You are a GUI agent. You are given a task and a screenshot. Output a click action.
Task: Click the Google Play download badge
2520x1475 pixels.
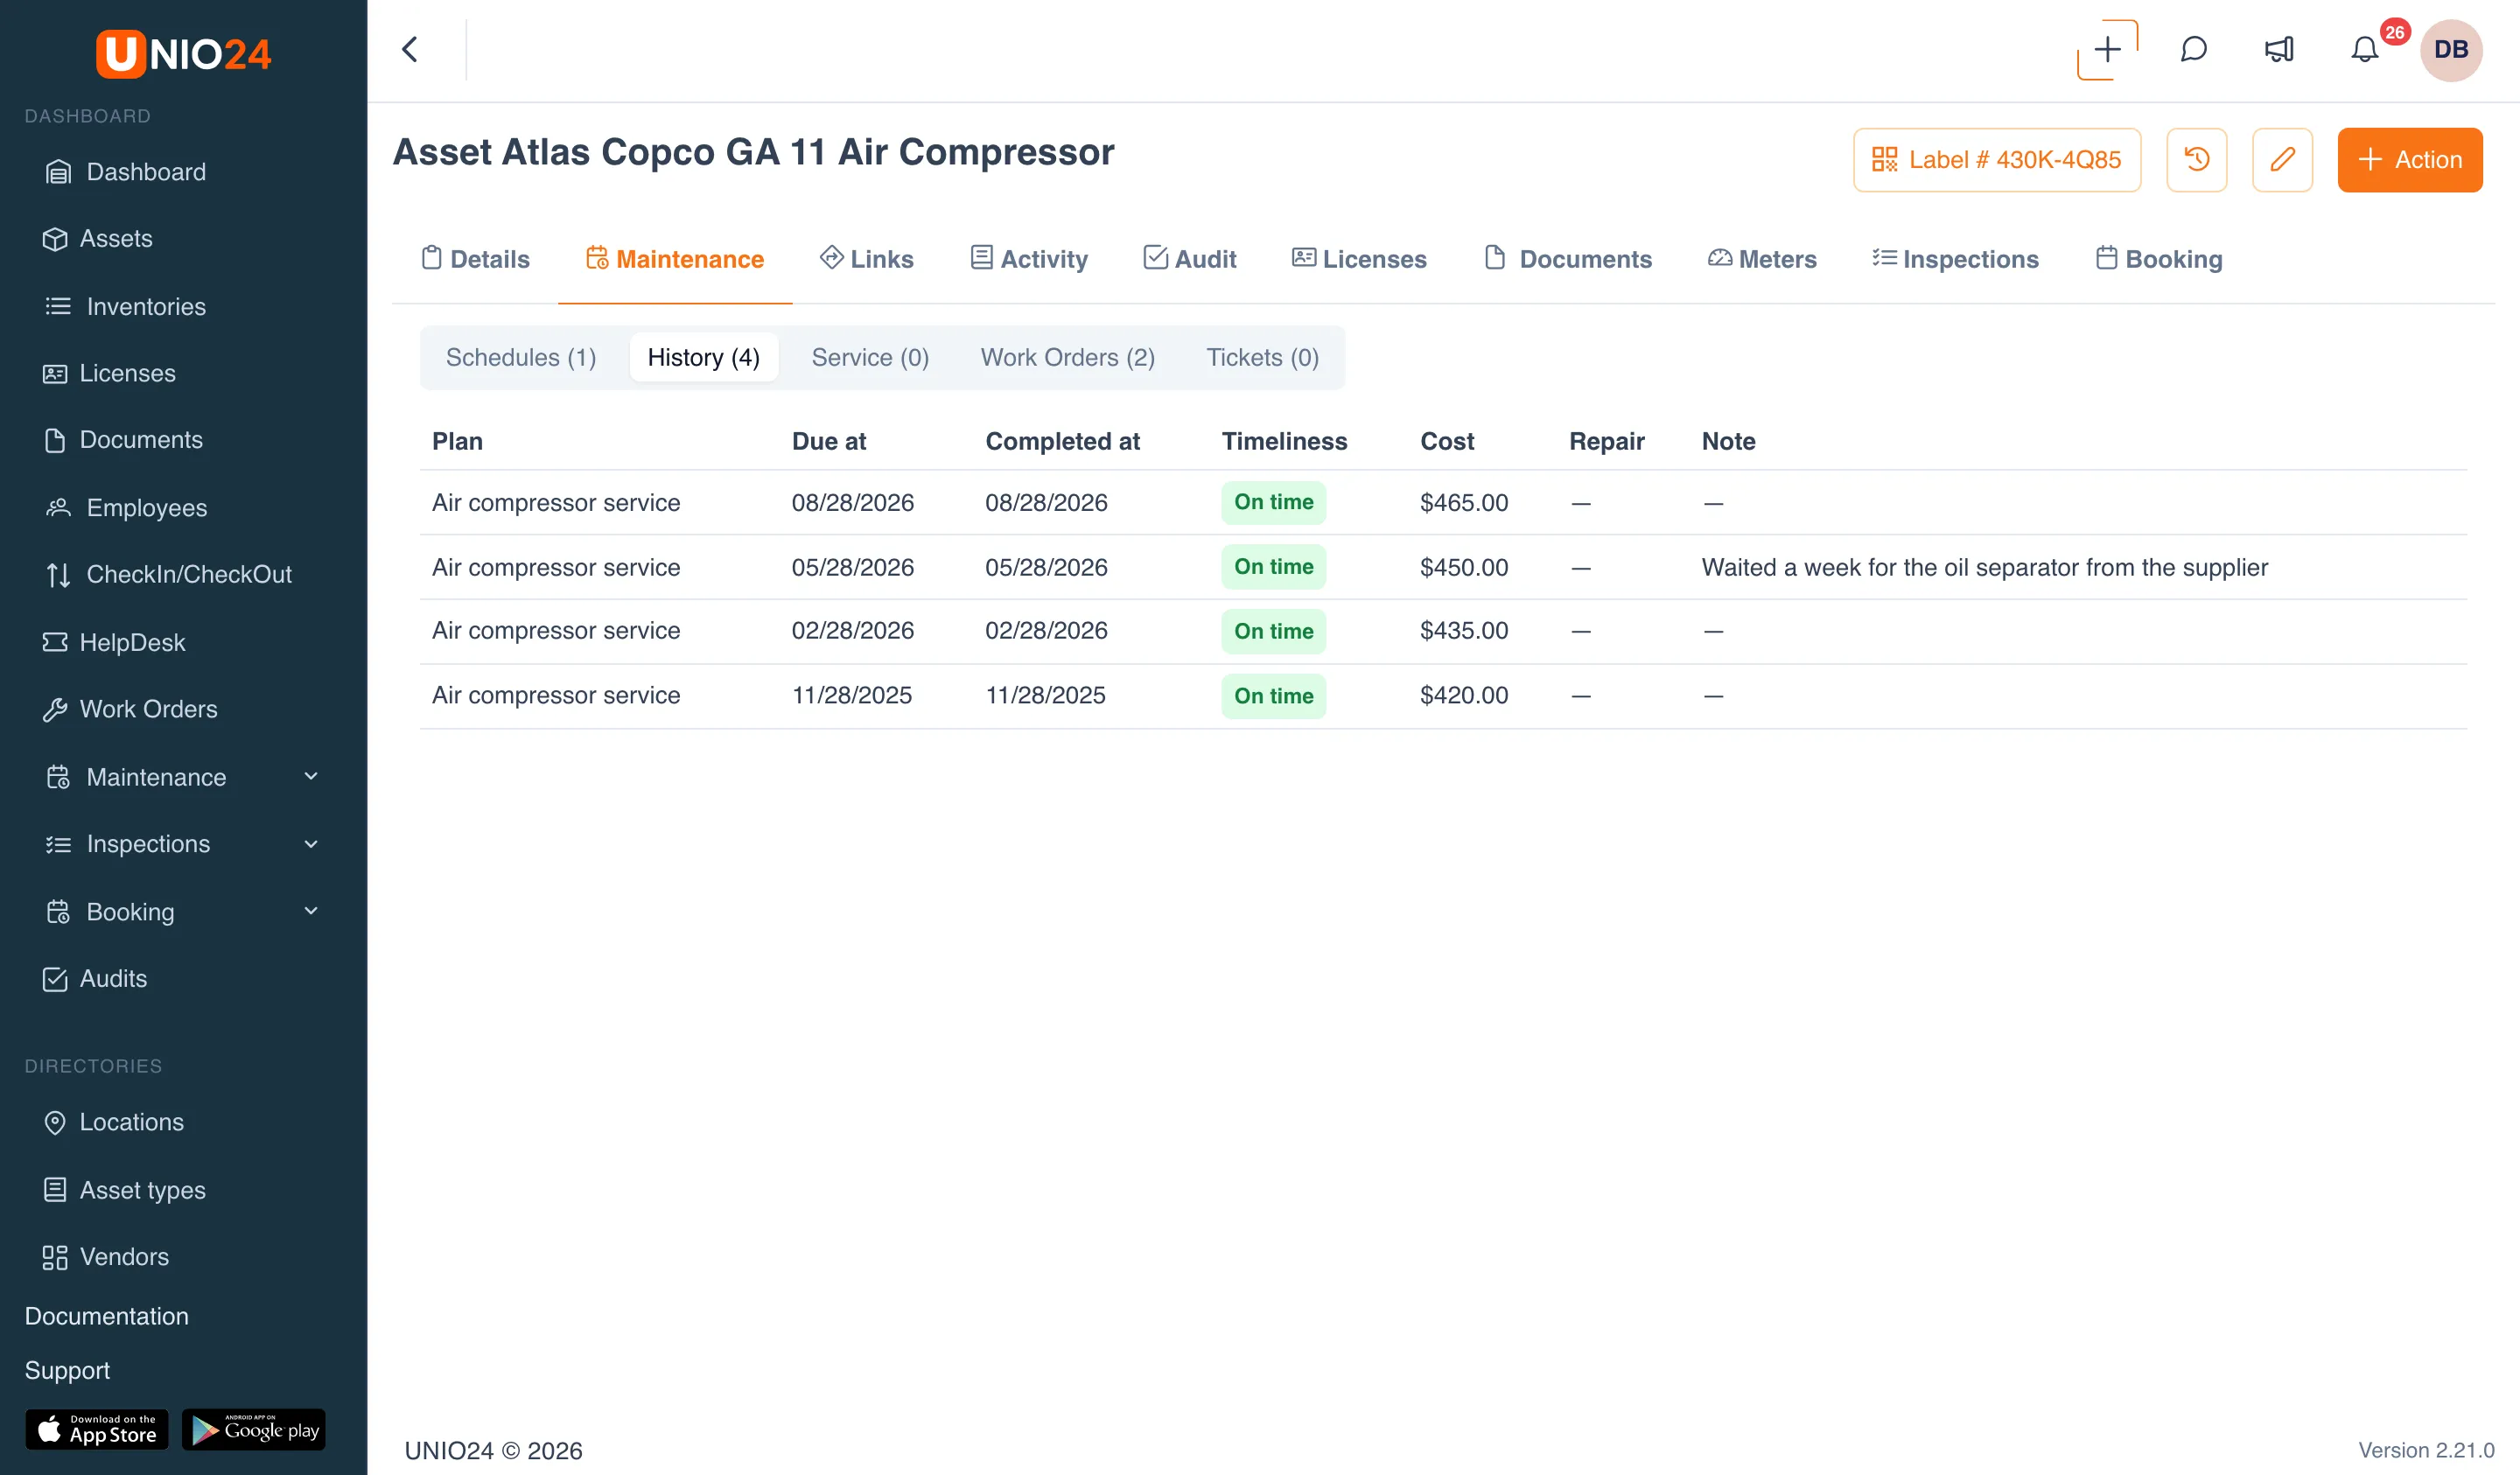pos(254,1430)
